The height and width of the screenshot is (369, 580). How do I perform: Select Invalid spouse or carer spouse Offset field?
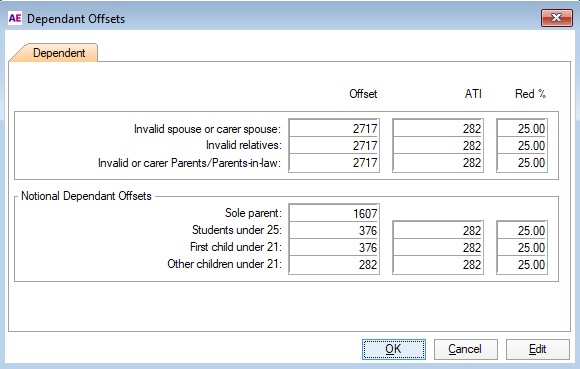click(x=334, y=128)
